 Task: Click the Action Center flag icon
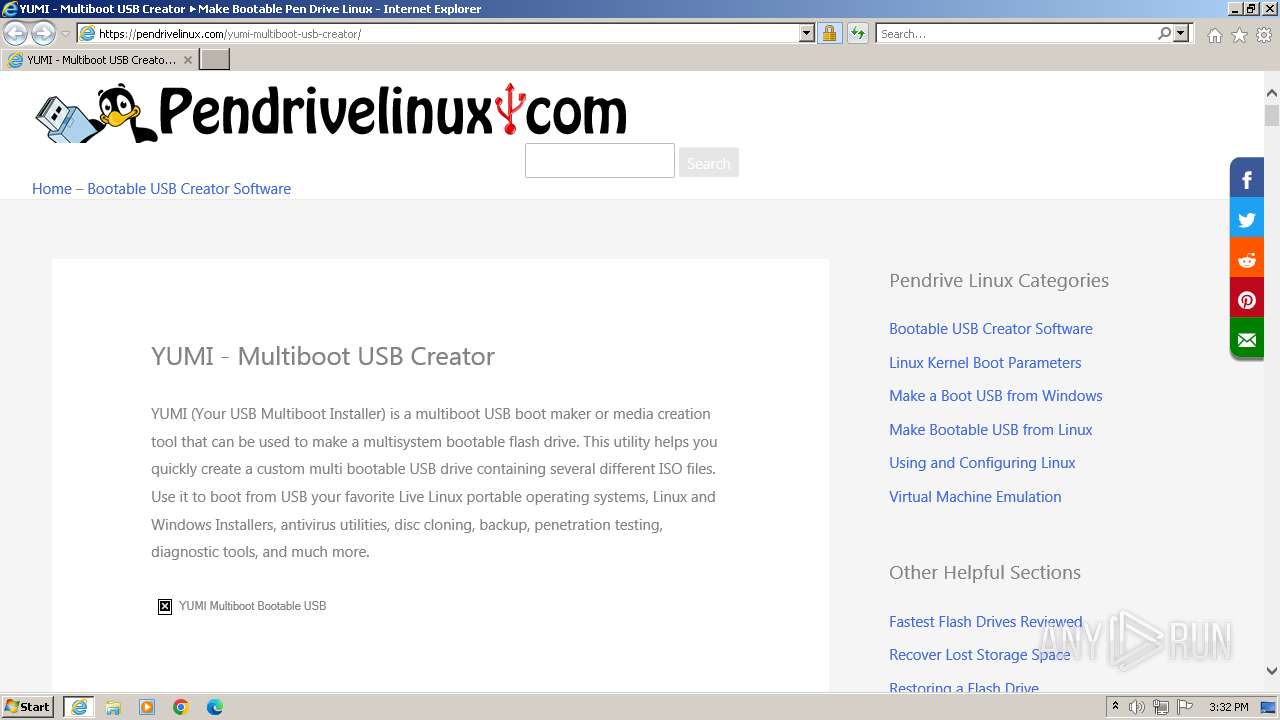point(1185,707)
